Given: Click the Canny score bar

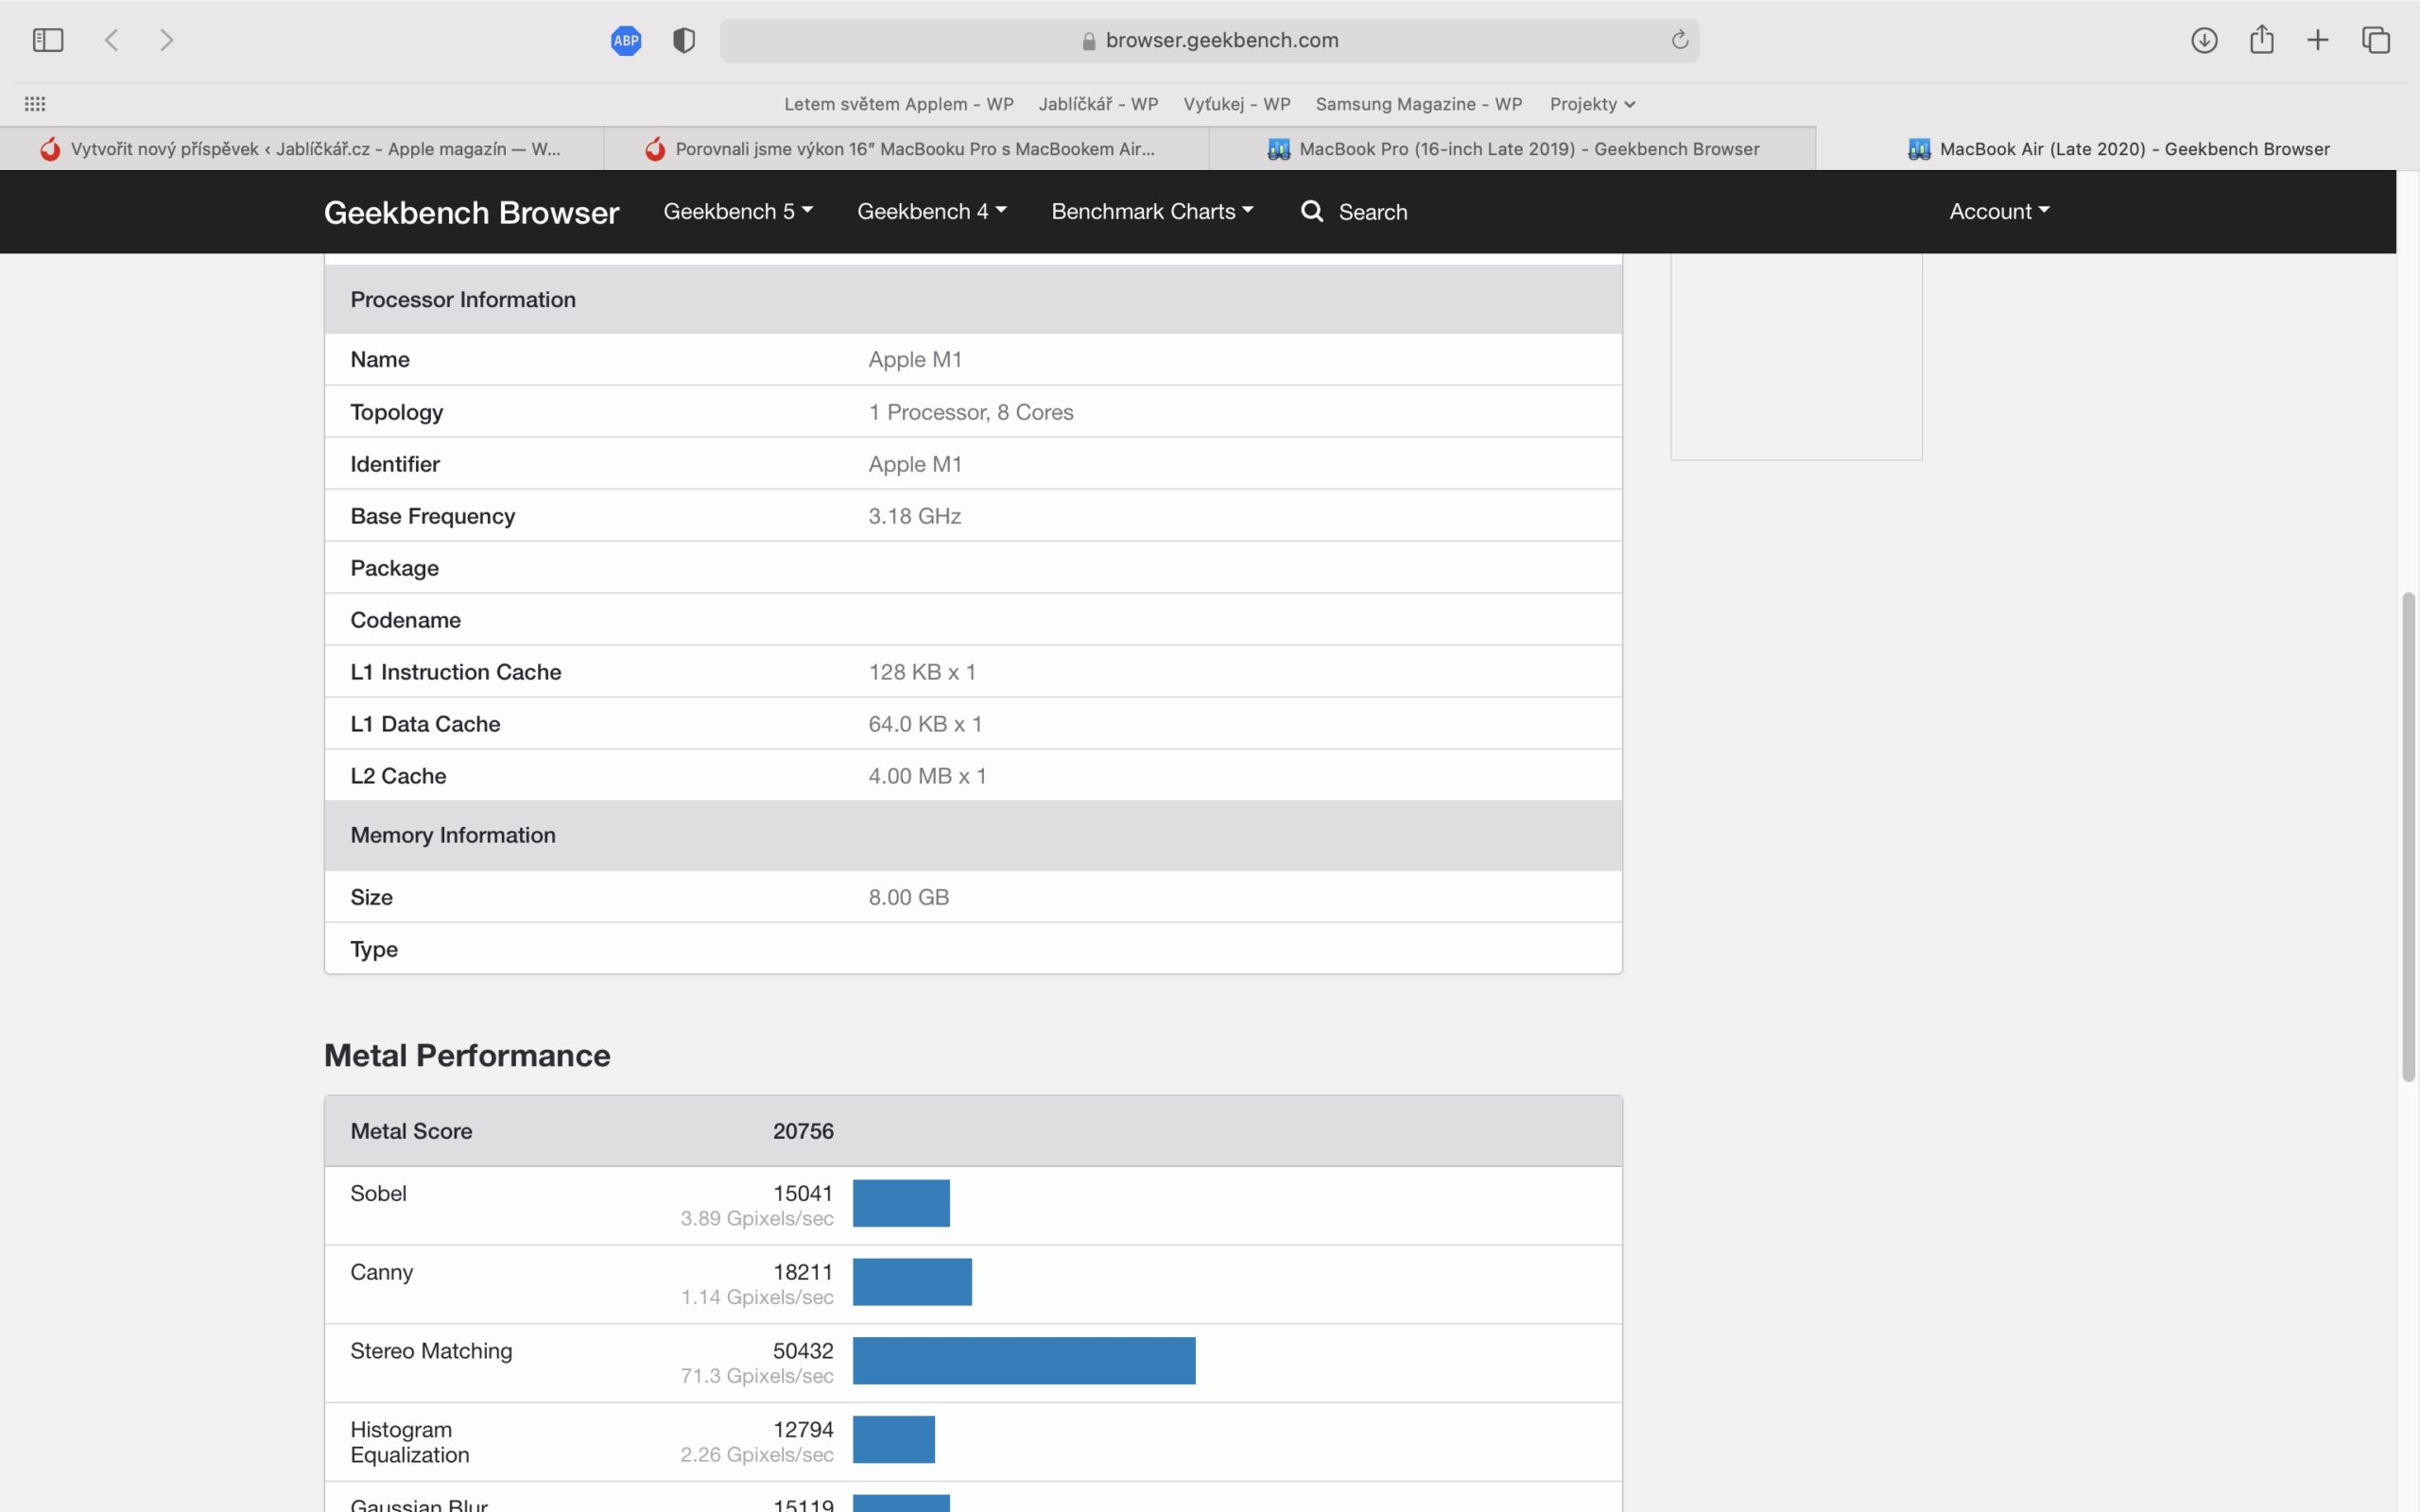Looking at the screenshot, I should pyautogui.click(x=912, y=1282).
